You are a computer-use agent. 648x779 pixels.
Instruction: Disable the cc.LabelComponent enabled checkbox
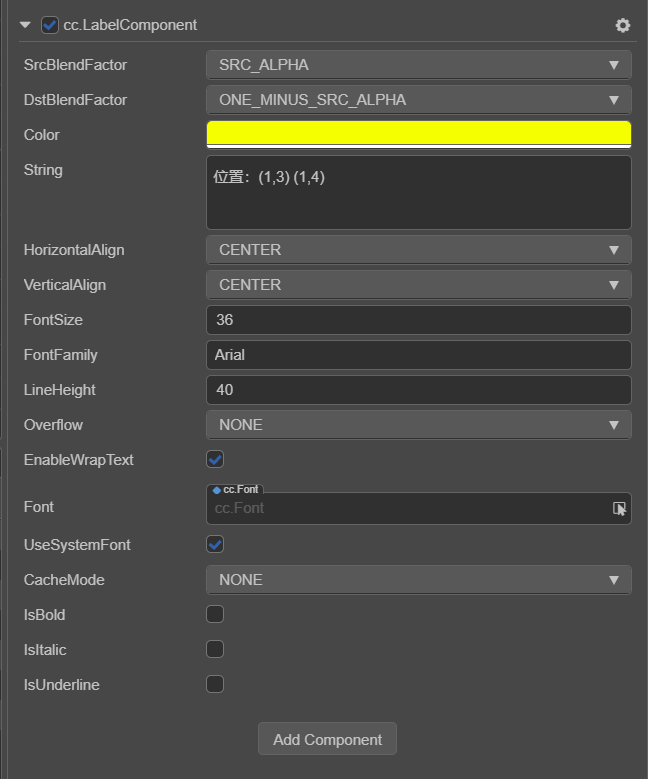(50, 25)
